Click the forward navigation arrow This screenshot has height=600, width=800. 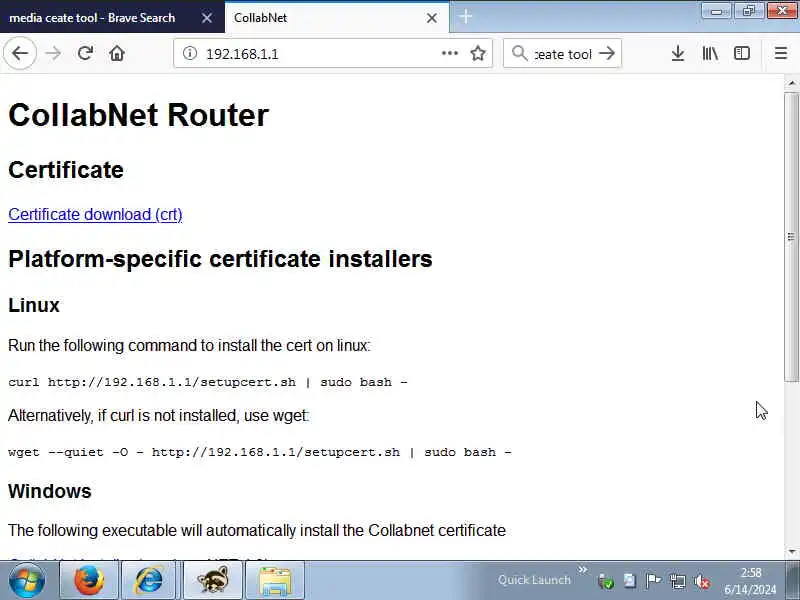tap(53, 53)
